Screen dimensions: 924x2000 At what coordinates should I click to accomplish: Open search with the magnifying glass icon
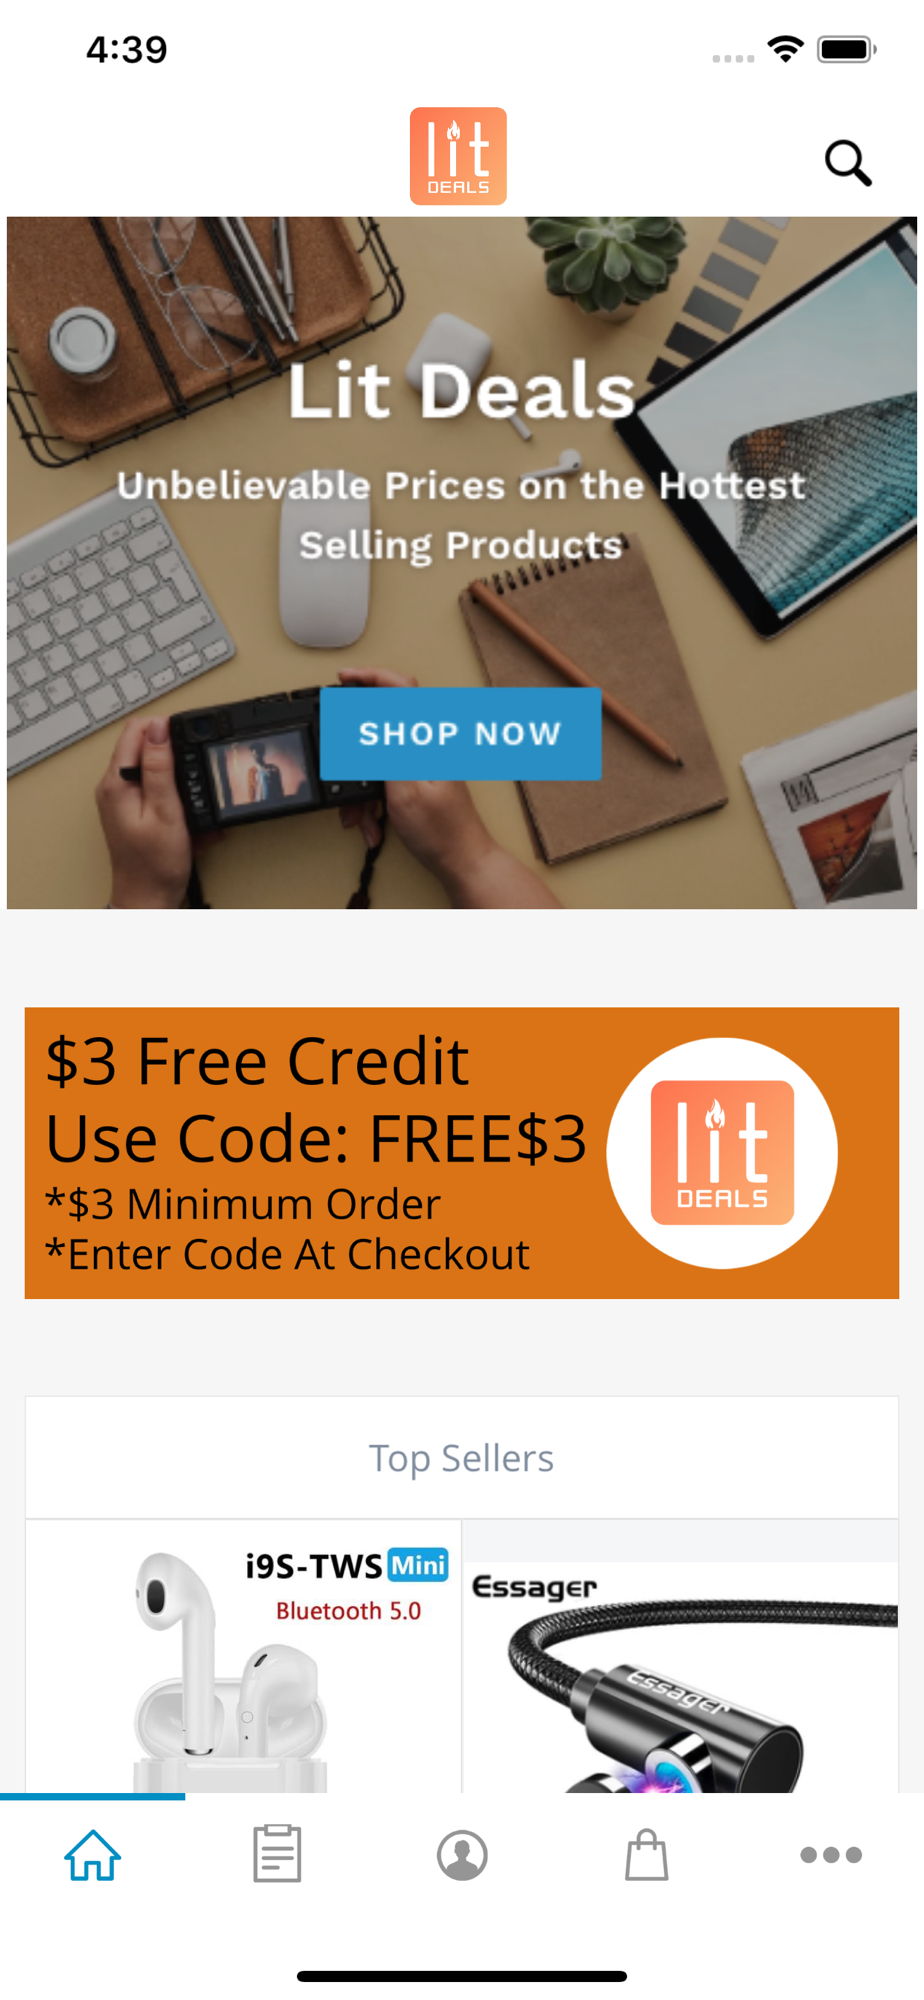tap(848, 162)
